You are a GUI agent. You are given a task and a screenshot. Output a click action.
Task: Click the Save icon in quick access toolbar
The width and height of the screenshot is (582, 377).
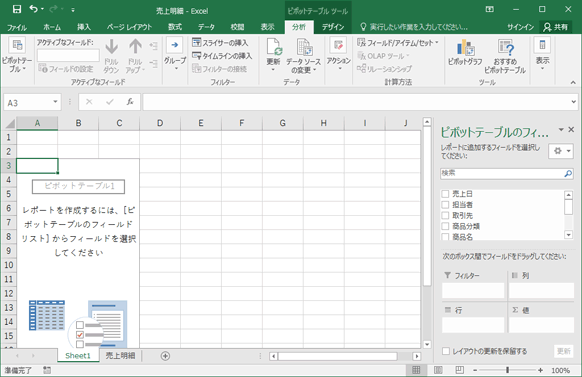coord(17,9)
